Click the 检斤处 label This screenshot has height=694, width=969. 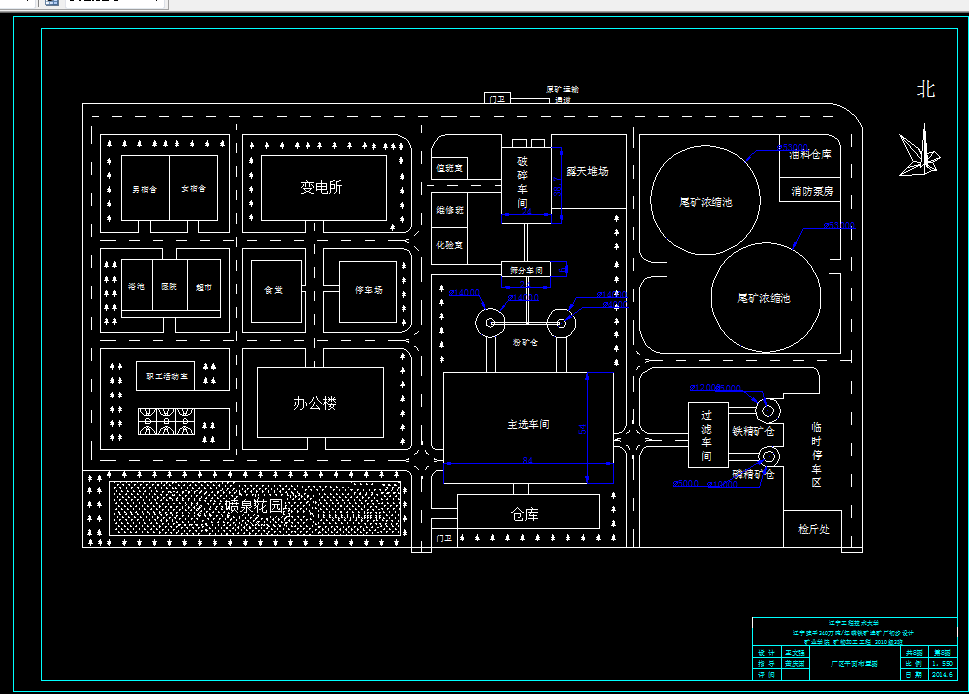pyautogui.click(x=813, y=529)
